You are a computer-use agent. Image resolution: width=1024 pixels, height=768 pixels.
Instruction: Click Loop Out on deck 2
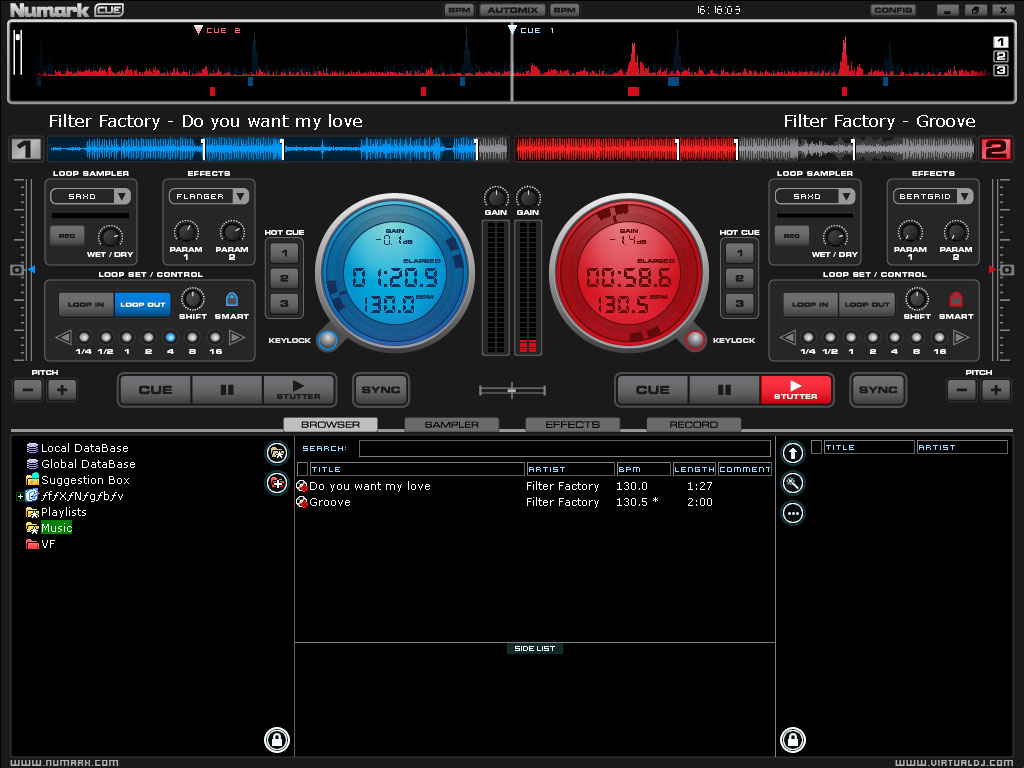point(867,304)
